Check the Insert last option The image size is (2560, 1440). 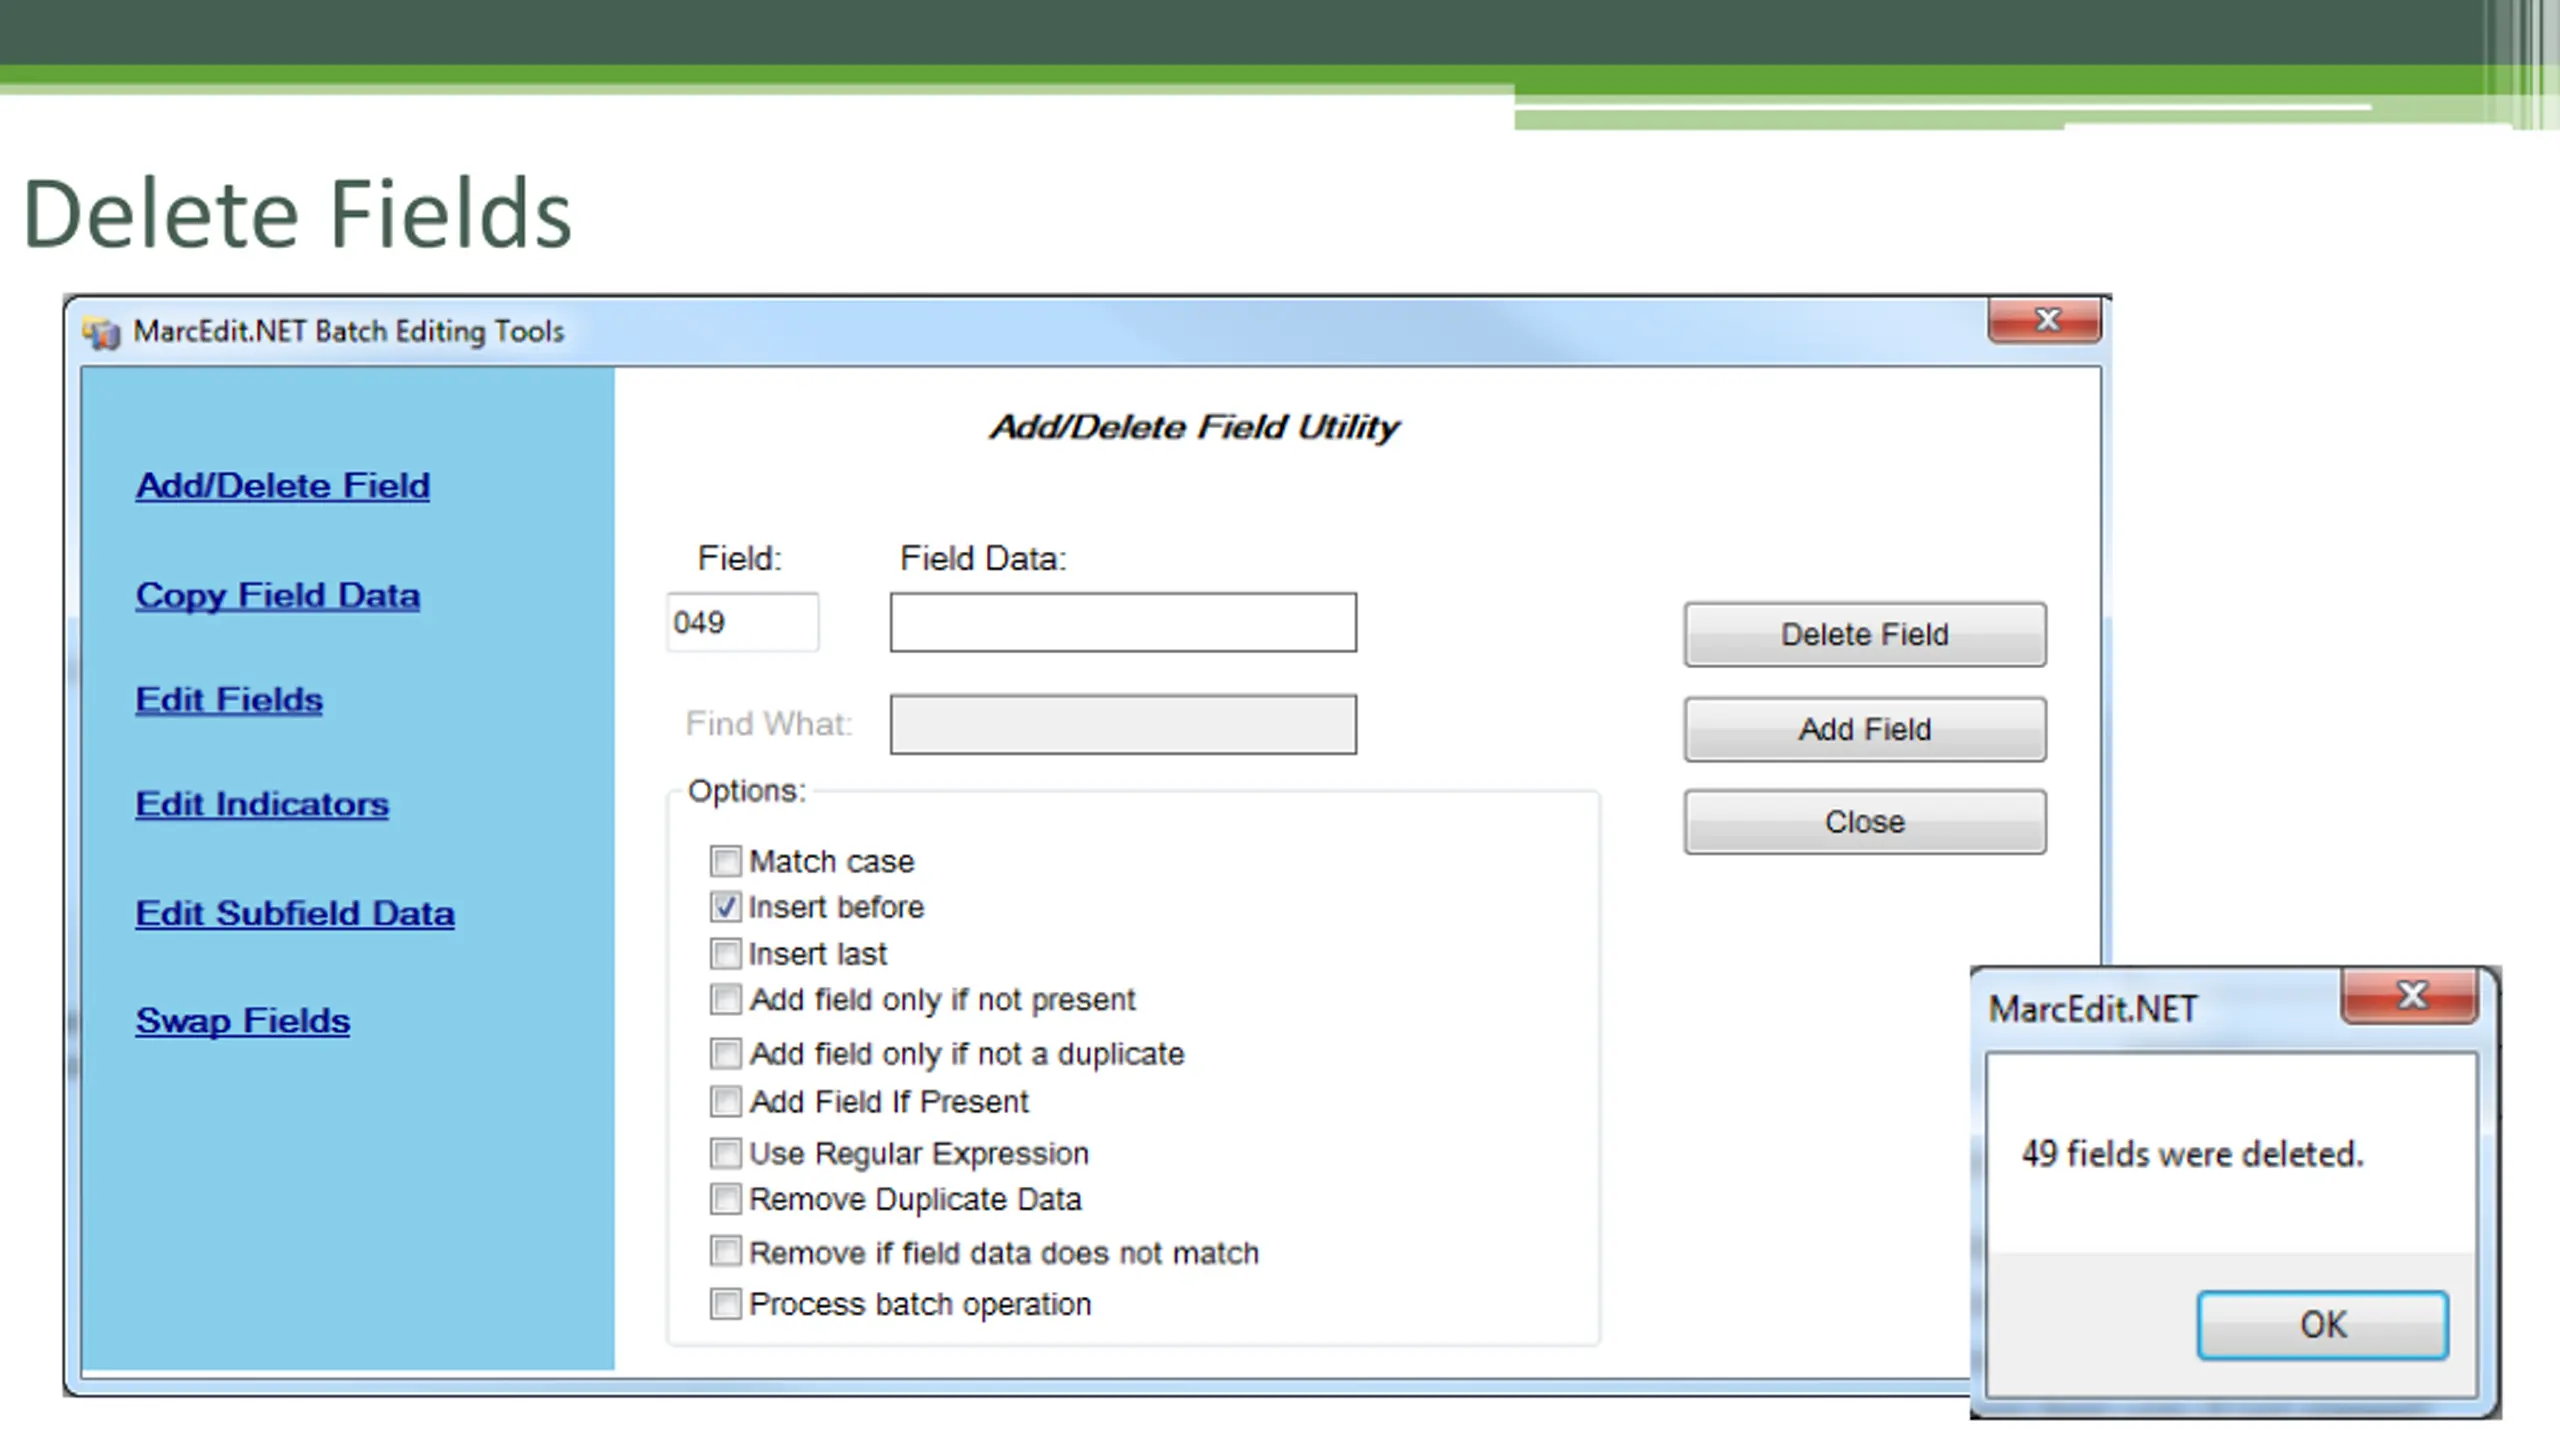point(726,954)
